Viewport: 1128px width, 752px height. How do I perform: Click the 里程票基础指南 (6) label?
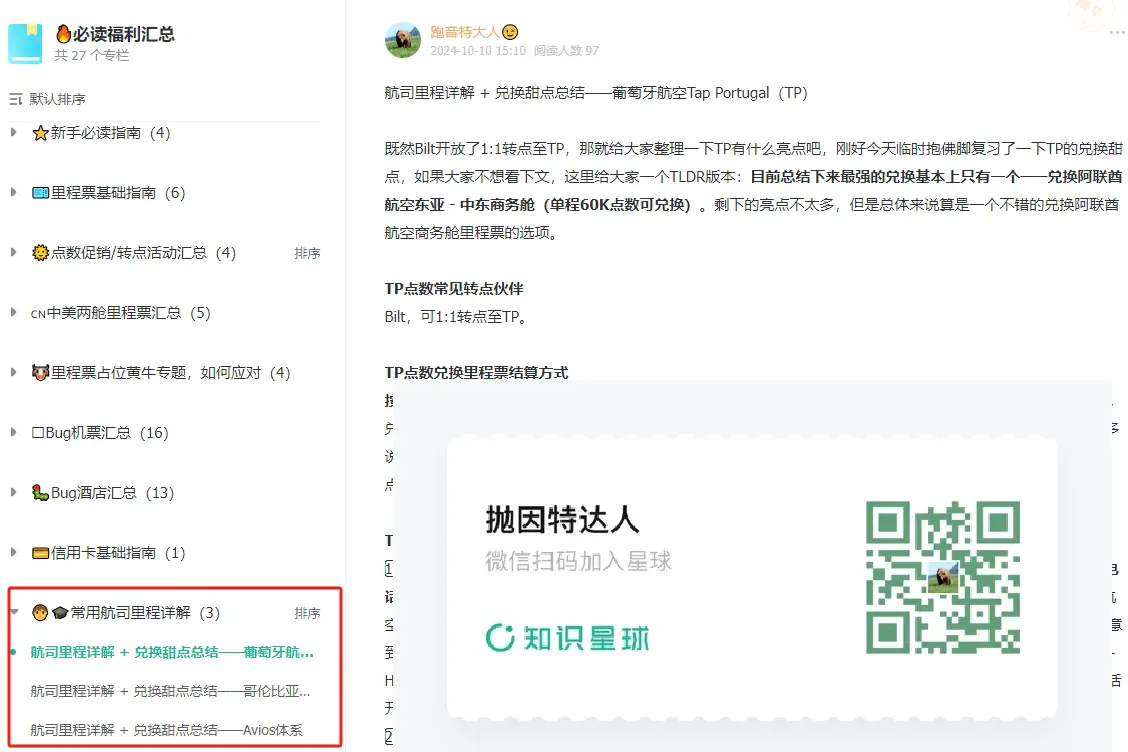(x=118, y=193)
